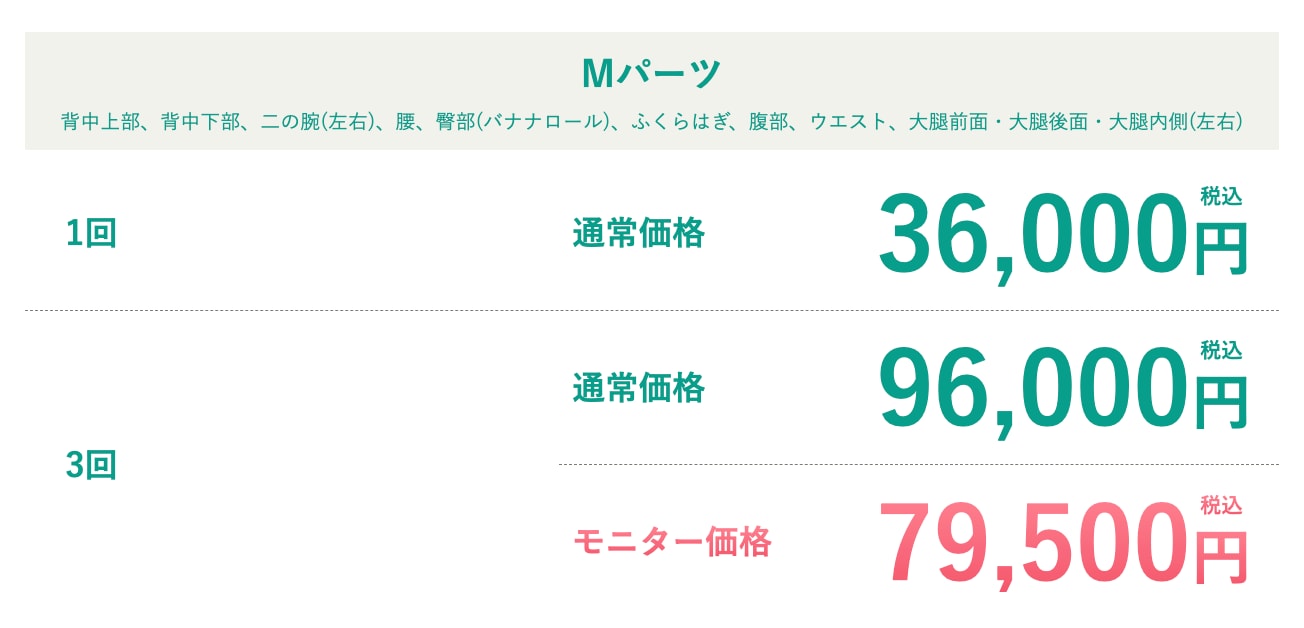The width and height of the screenshot is (1304, 628).
Task: Click 背中上部 in the parts list
Action: tap(100, 123)
